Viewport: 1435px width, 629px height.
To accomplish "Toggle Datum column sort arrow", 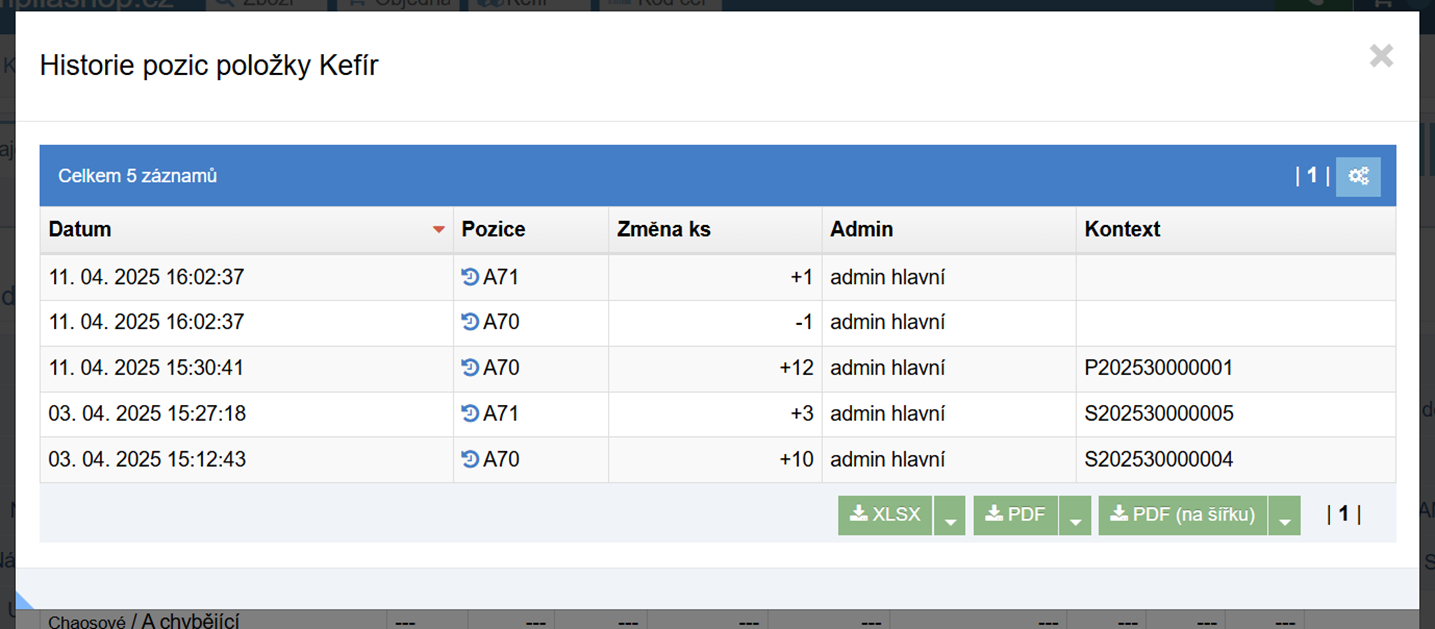I will 438,230.
